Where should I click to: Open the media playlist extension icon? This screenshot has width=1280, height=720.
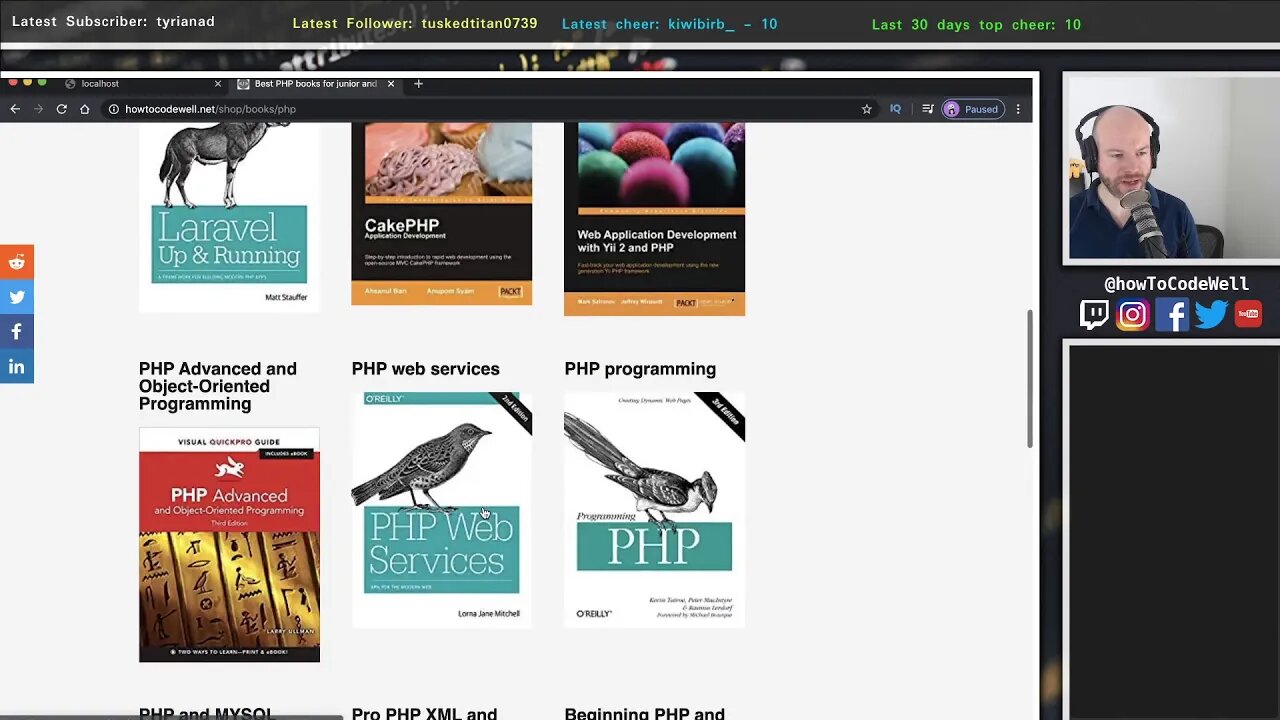927,109
